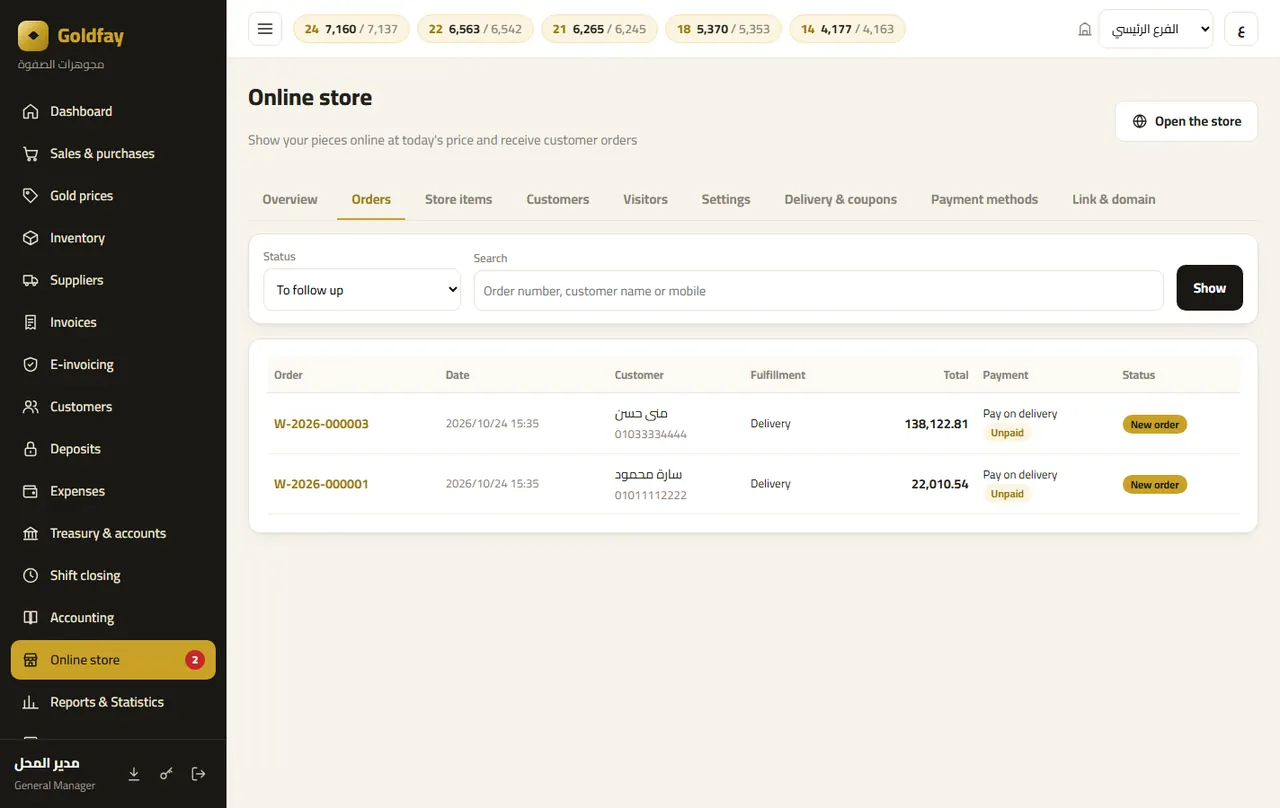
Task: Click the logout arrow icon
Action: [x=198, y=774]
